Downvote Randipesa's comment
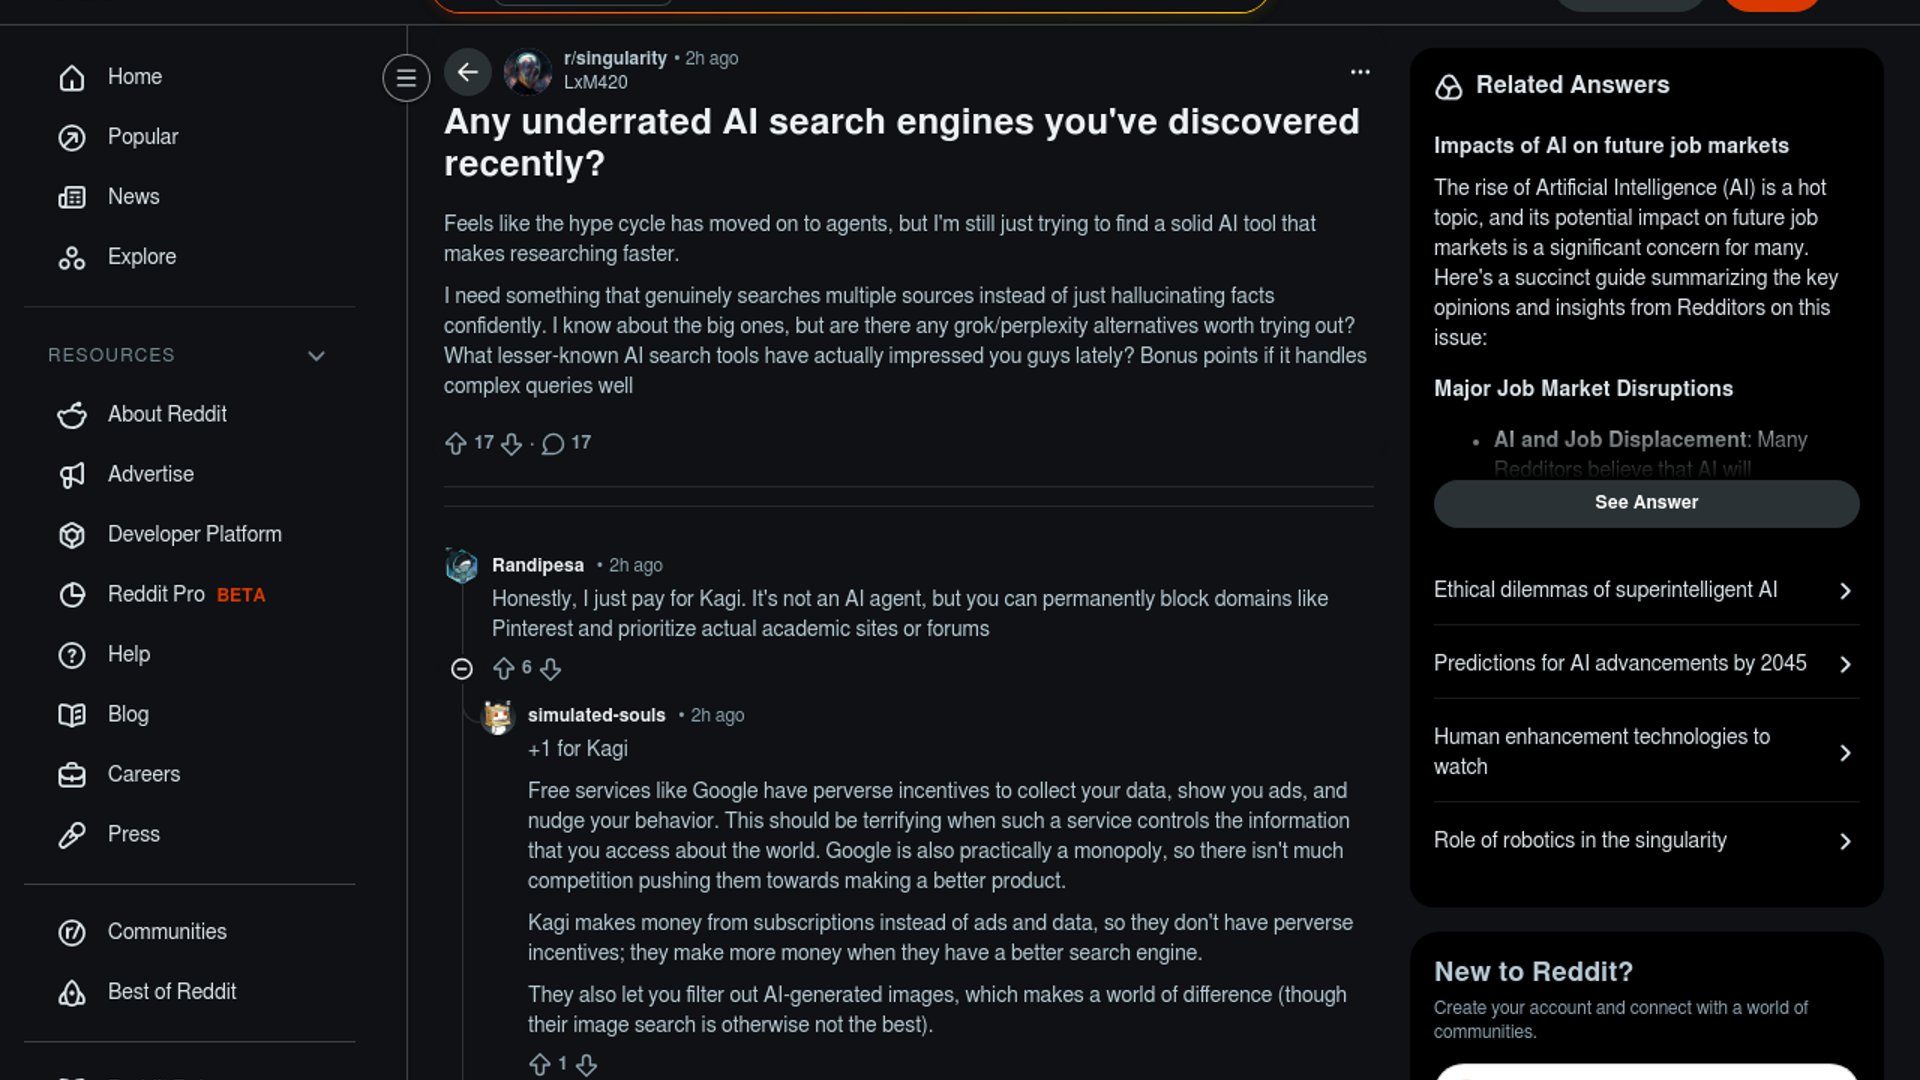This screenshot has width=1920, height=1080. click(551, 668)
